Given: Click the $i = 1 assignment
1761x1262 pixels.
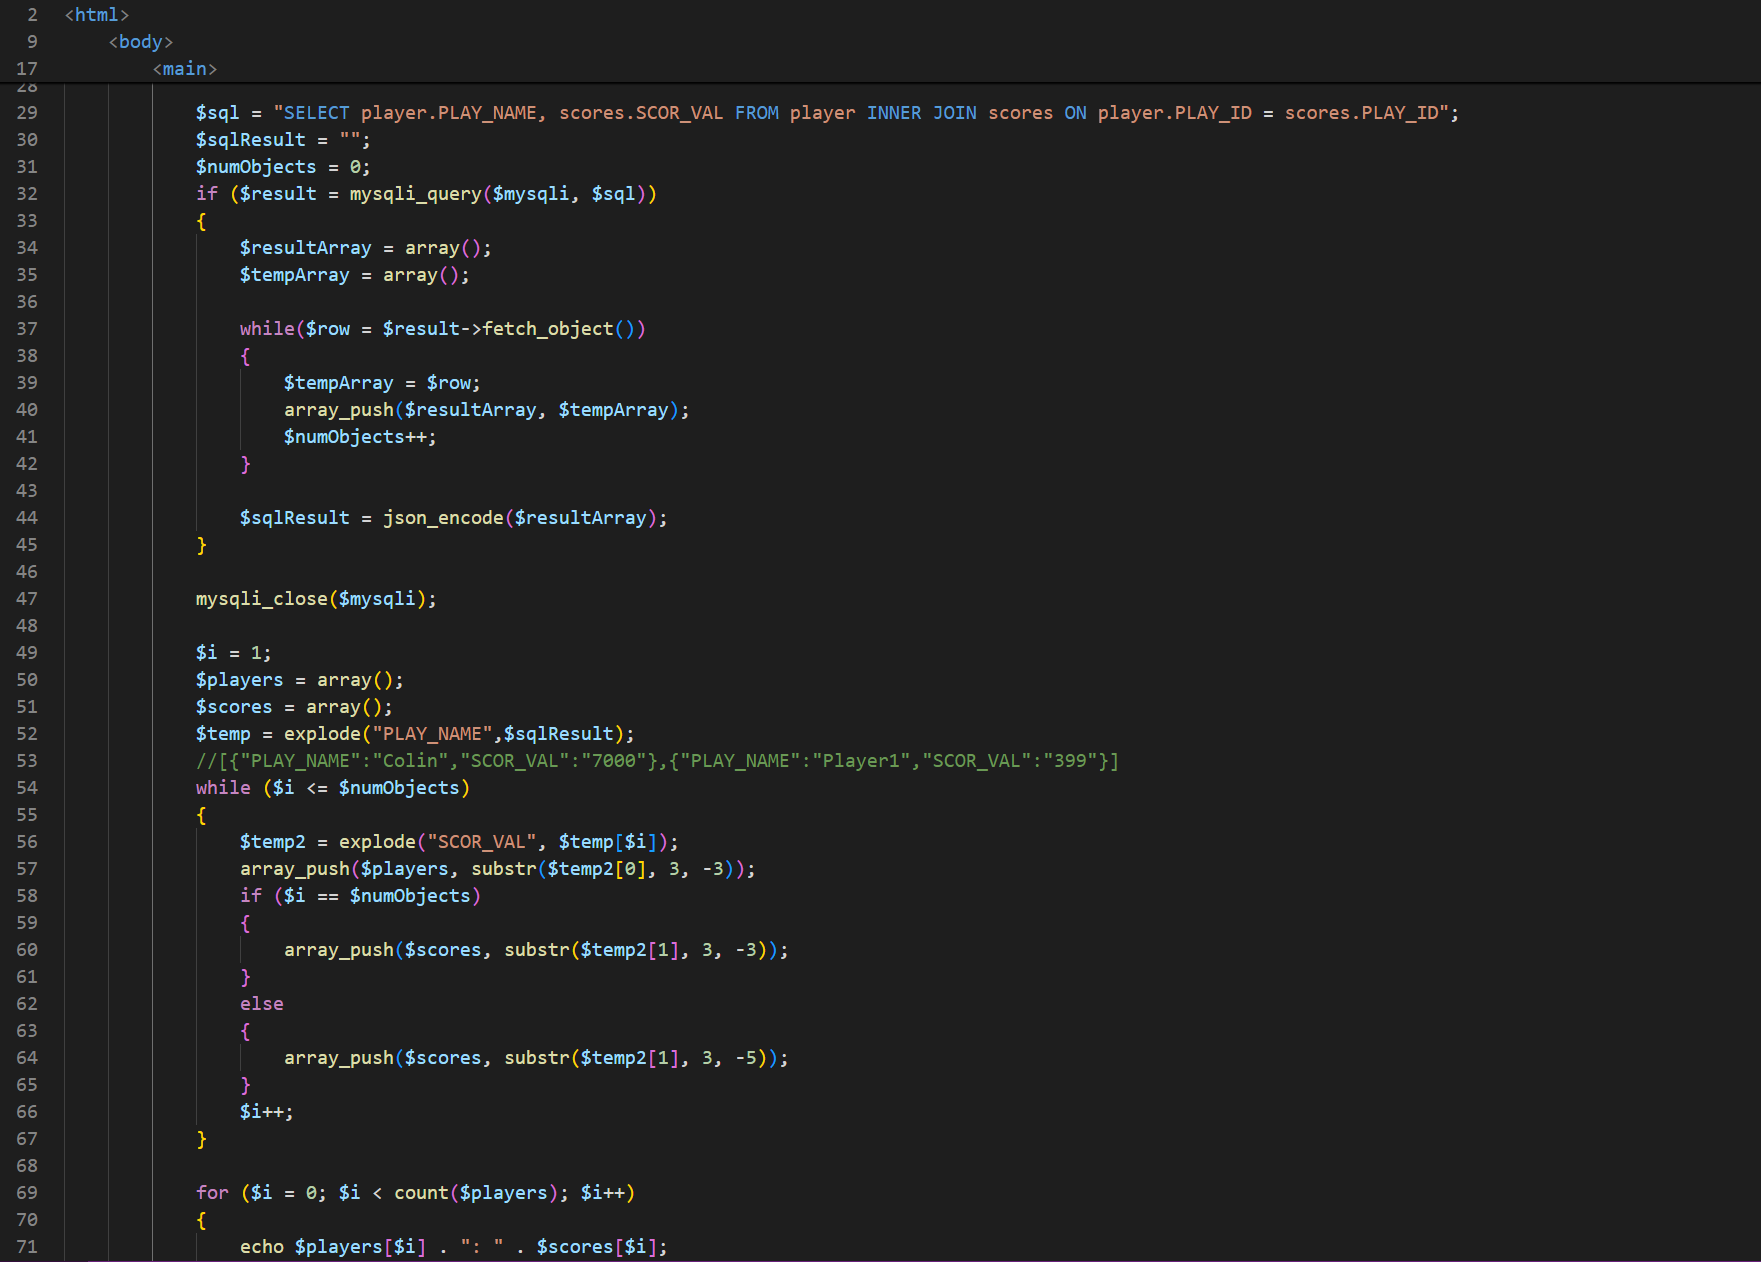Looking at the screenshot, I should coord(233,653).
